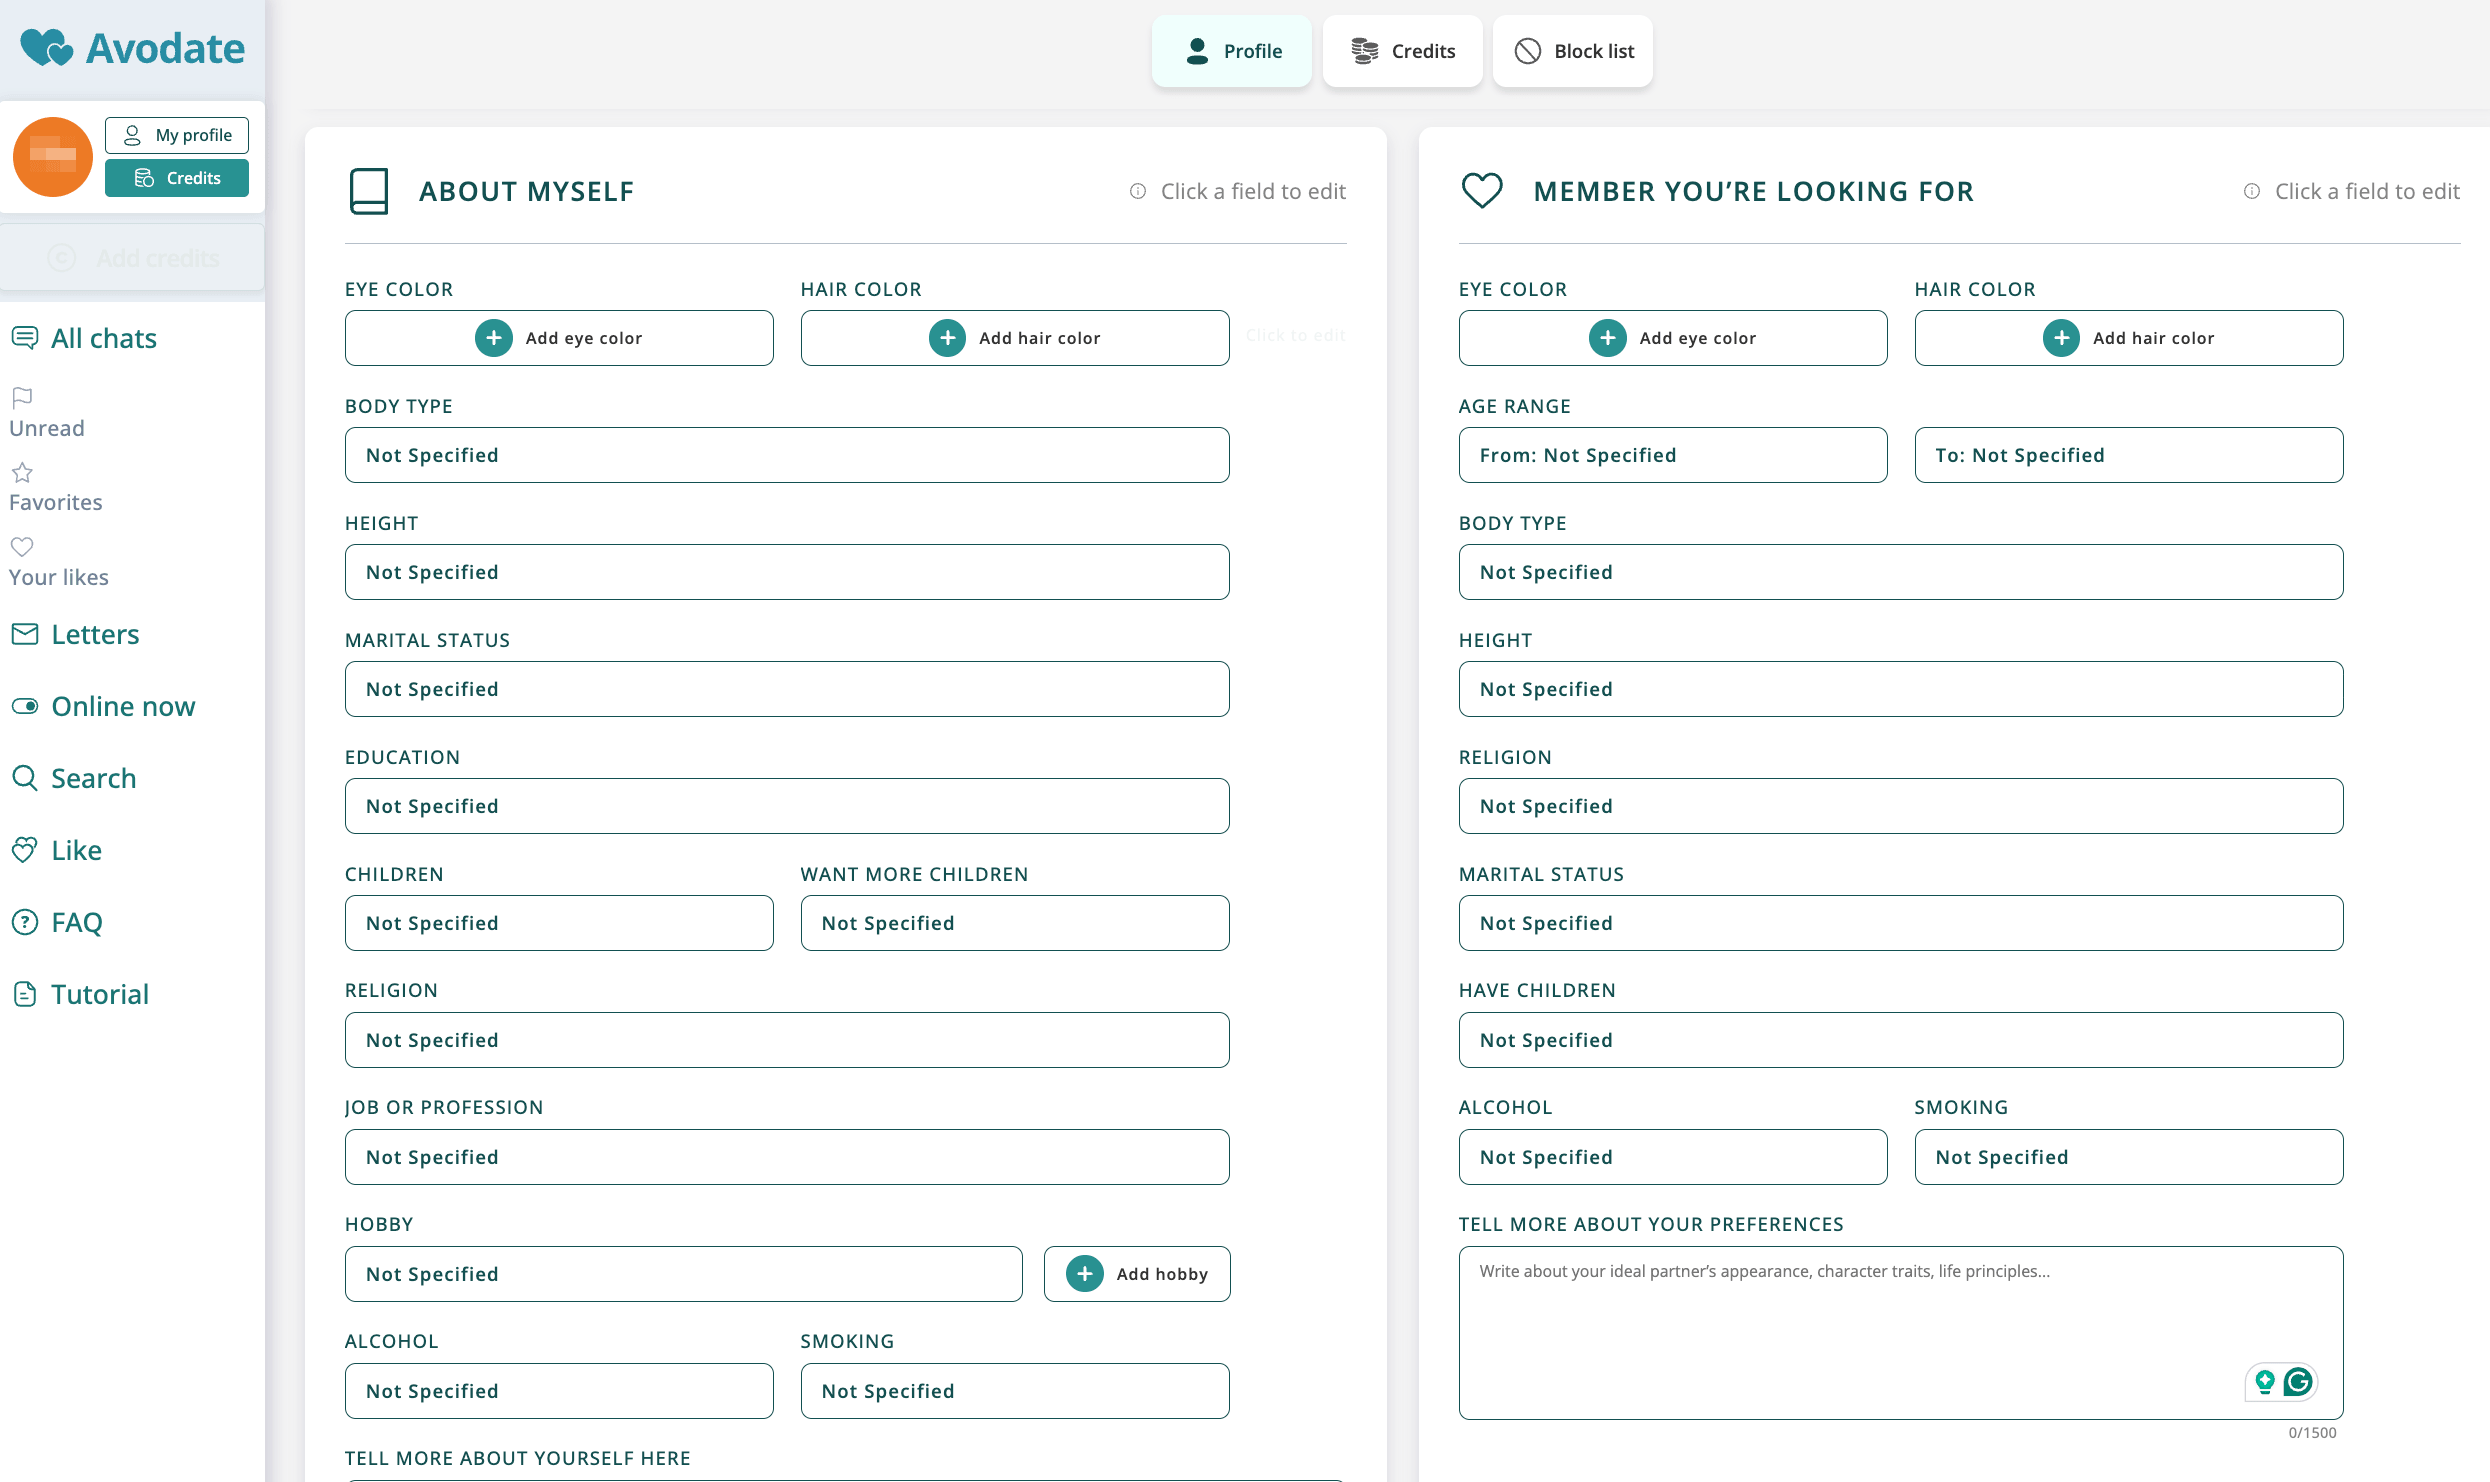Image resolution: width=2490 pixels, height=1482 pixels.
Task: Click the Hobby Not Specified field
Action: click(x=684, y=1274)
